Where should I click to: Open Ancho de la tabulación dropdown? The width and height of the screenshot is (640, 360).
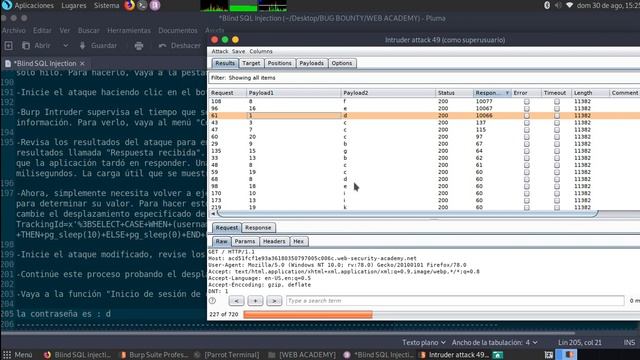(495, 342)
